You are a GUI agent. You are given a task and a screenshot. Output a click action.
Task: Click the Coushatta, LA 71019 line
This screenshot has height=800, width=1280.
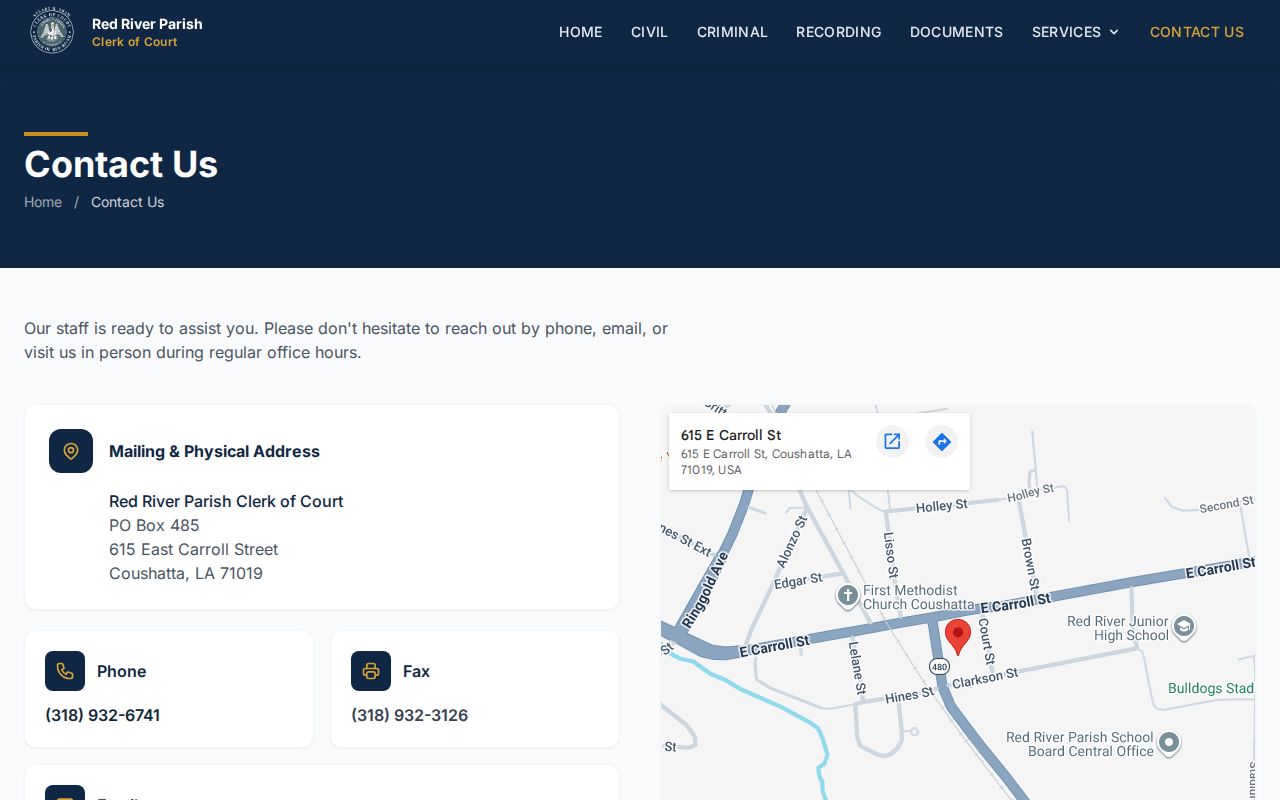(186, 573)
